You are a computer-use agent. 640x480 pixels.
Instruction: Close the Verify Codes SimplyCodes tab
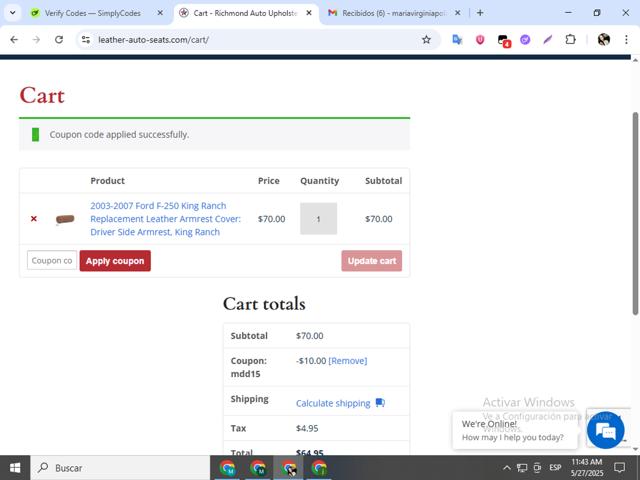point(160,13)
